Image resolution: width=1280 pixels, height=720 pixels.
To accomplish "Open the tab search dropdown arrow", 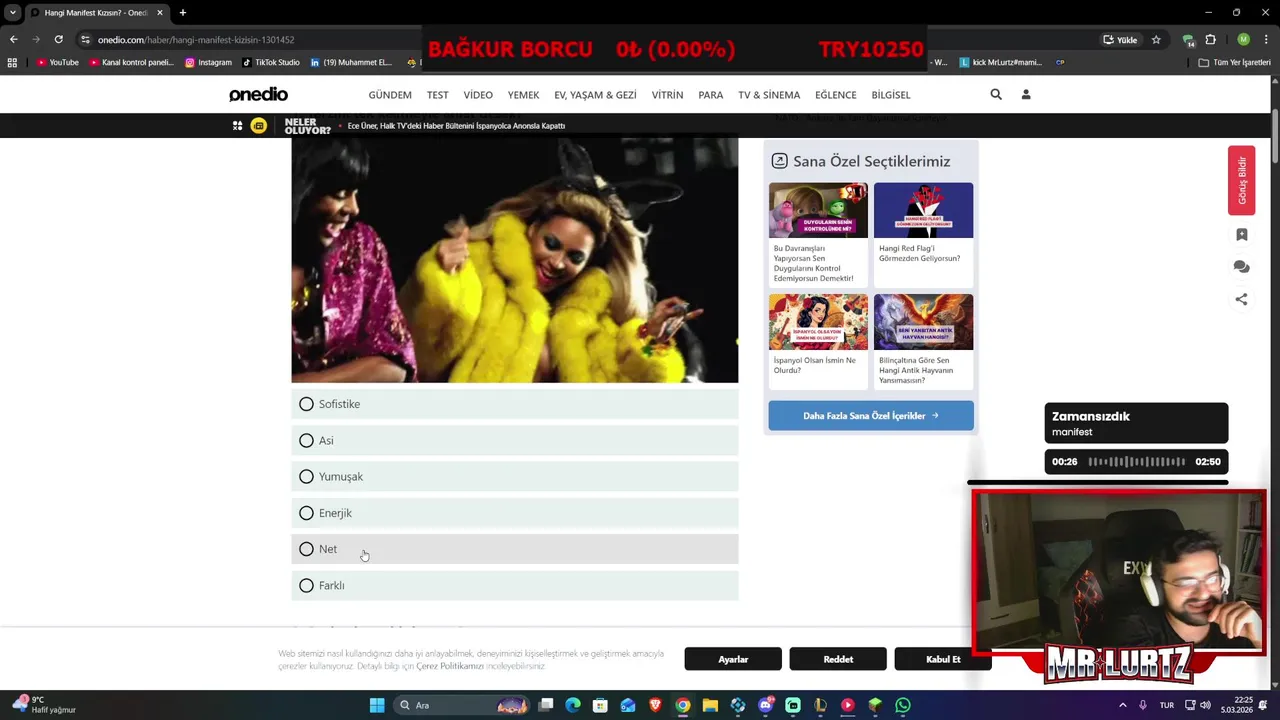I will click(12, 12).
